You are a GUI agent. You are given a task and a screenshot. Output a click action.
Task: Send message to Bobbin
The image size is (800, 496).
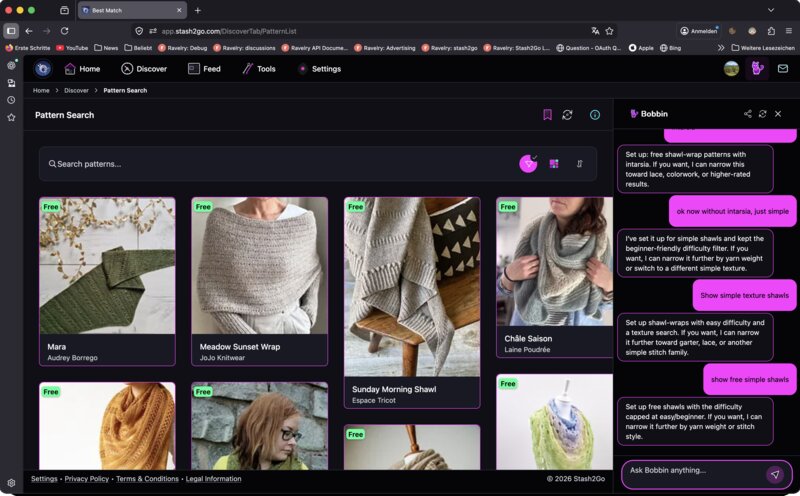point(775,474)
